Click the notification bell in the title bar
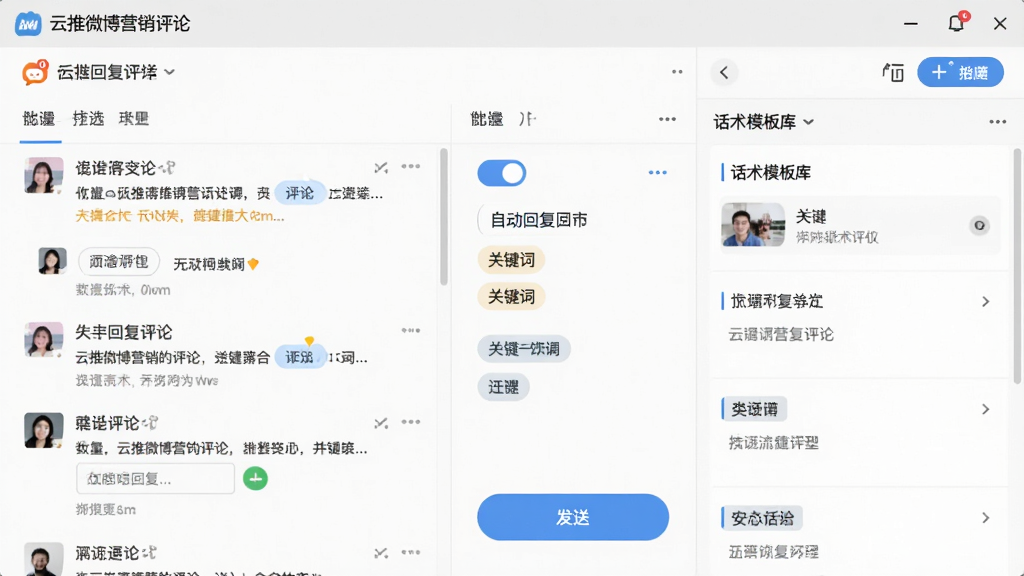This screenshot has width=1024, height=576. pos(956,24)
